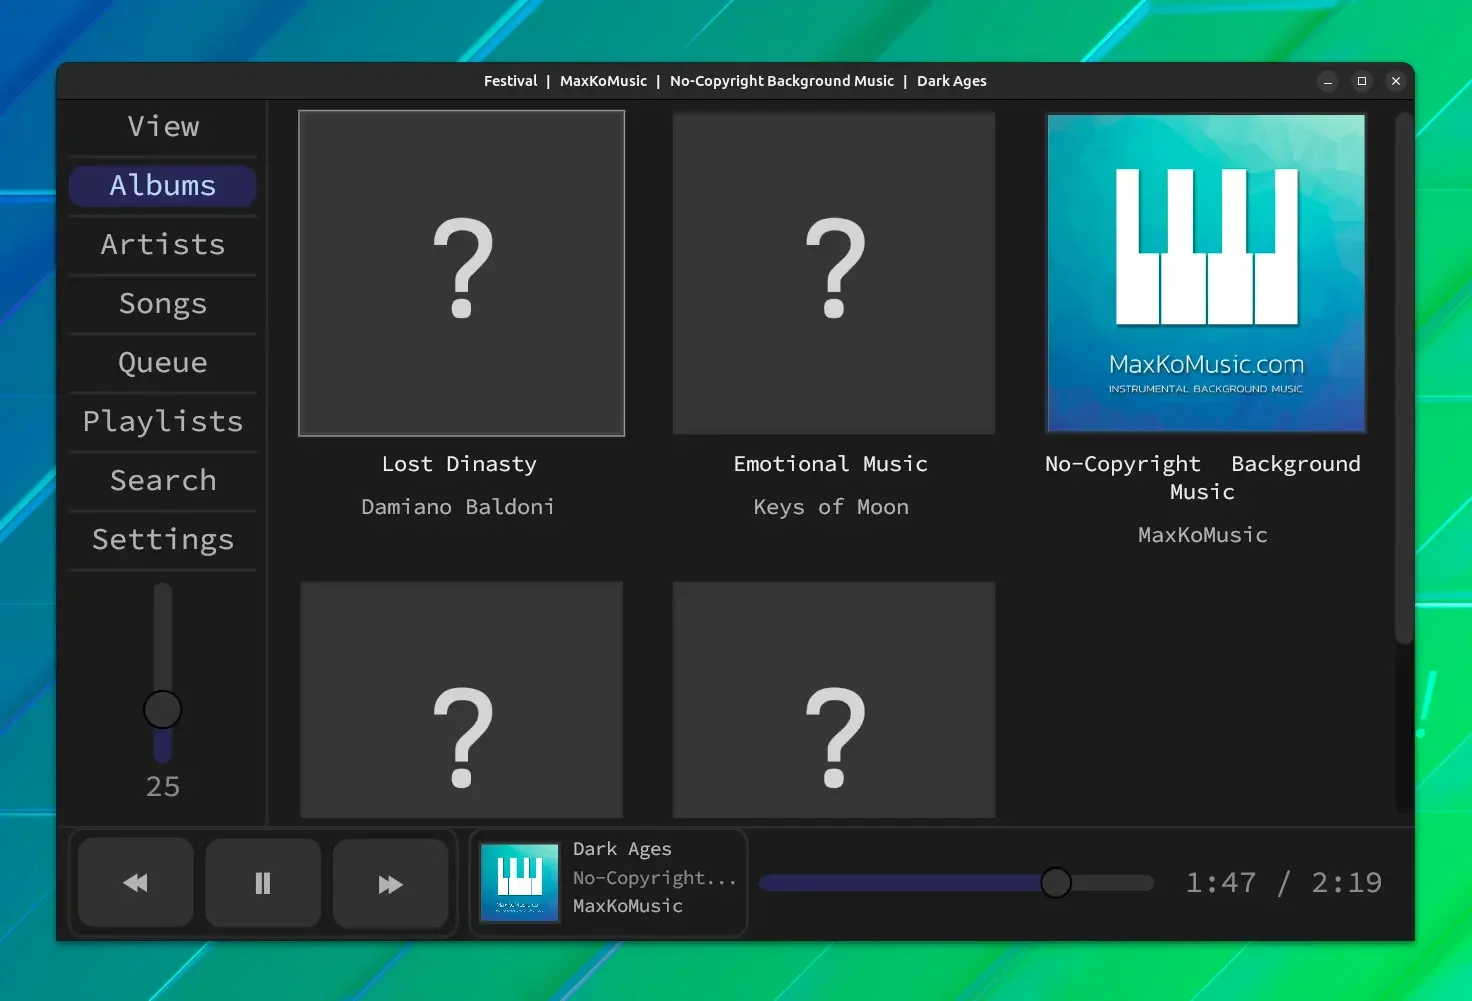Viewport: 1472px width, 1001px height.
Task: Click the Festival window title bar text
Action: [x=735, y=81]
